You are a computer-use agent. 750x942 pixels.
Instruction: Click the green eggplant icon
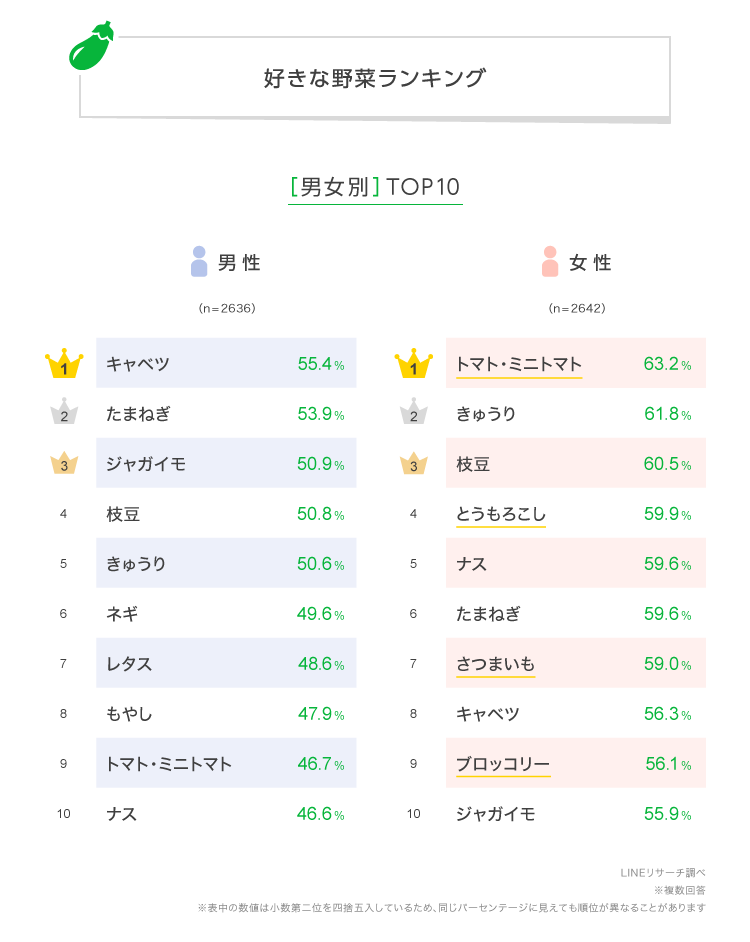[x=90, y=45]
